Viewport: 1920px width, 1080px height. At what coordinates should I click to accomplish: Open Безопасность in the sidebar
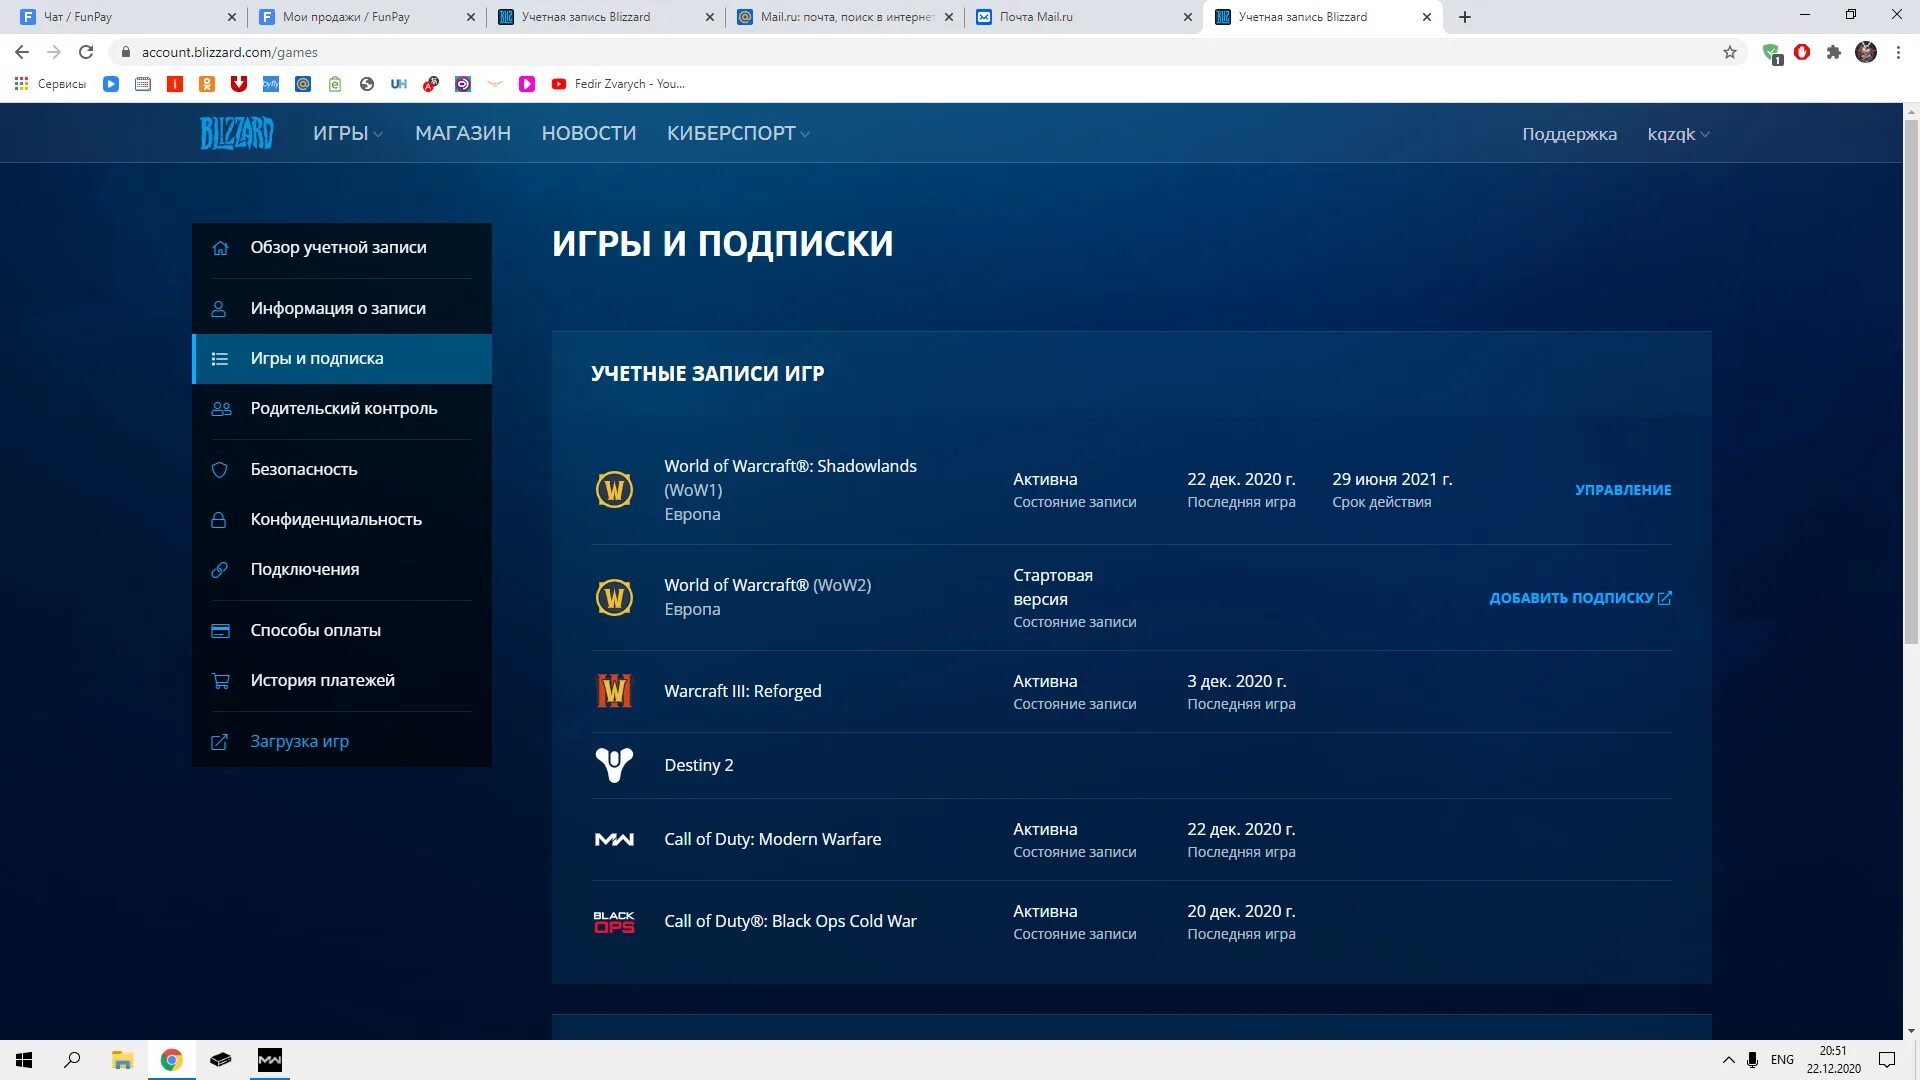pyautogui.click(x=304, y=469)
